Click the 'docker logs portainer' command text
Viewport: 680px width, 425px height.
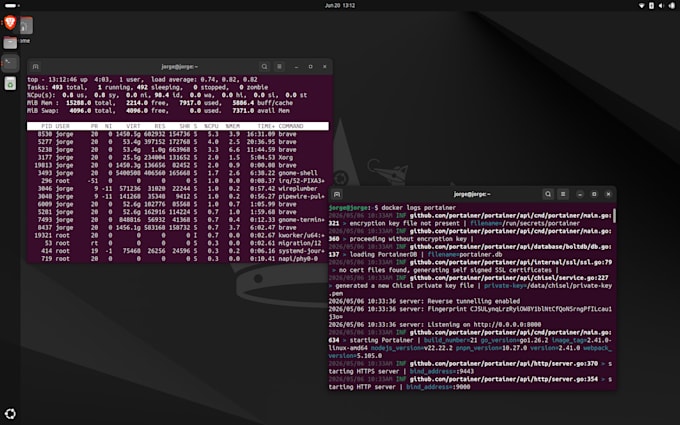click(418, 208)
